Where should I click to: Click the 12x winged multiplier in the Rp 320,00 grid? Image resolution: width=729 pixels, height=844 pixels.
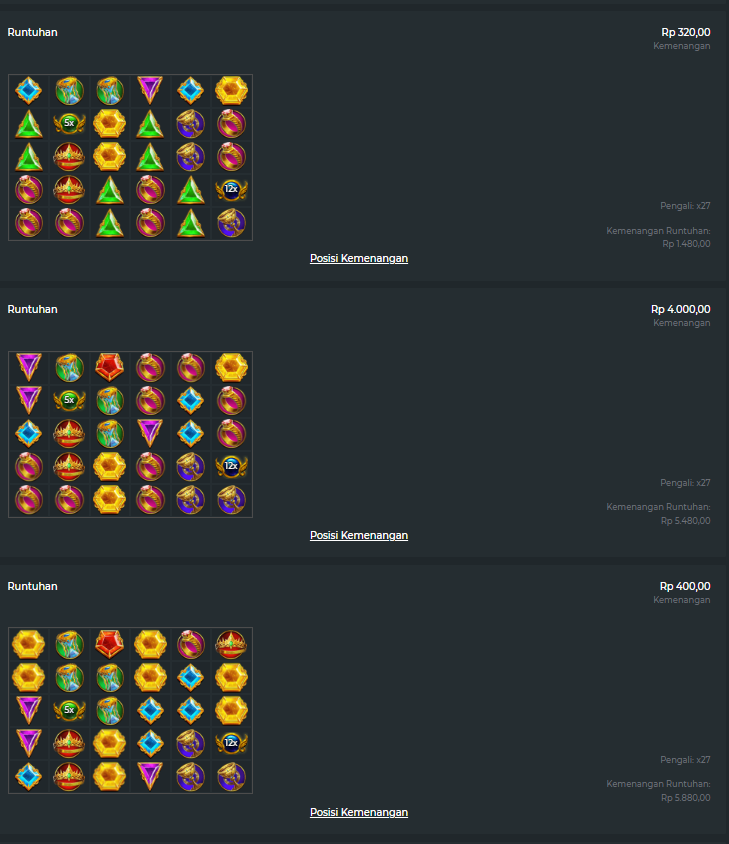[x=232, y=189]
